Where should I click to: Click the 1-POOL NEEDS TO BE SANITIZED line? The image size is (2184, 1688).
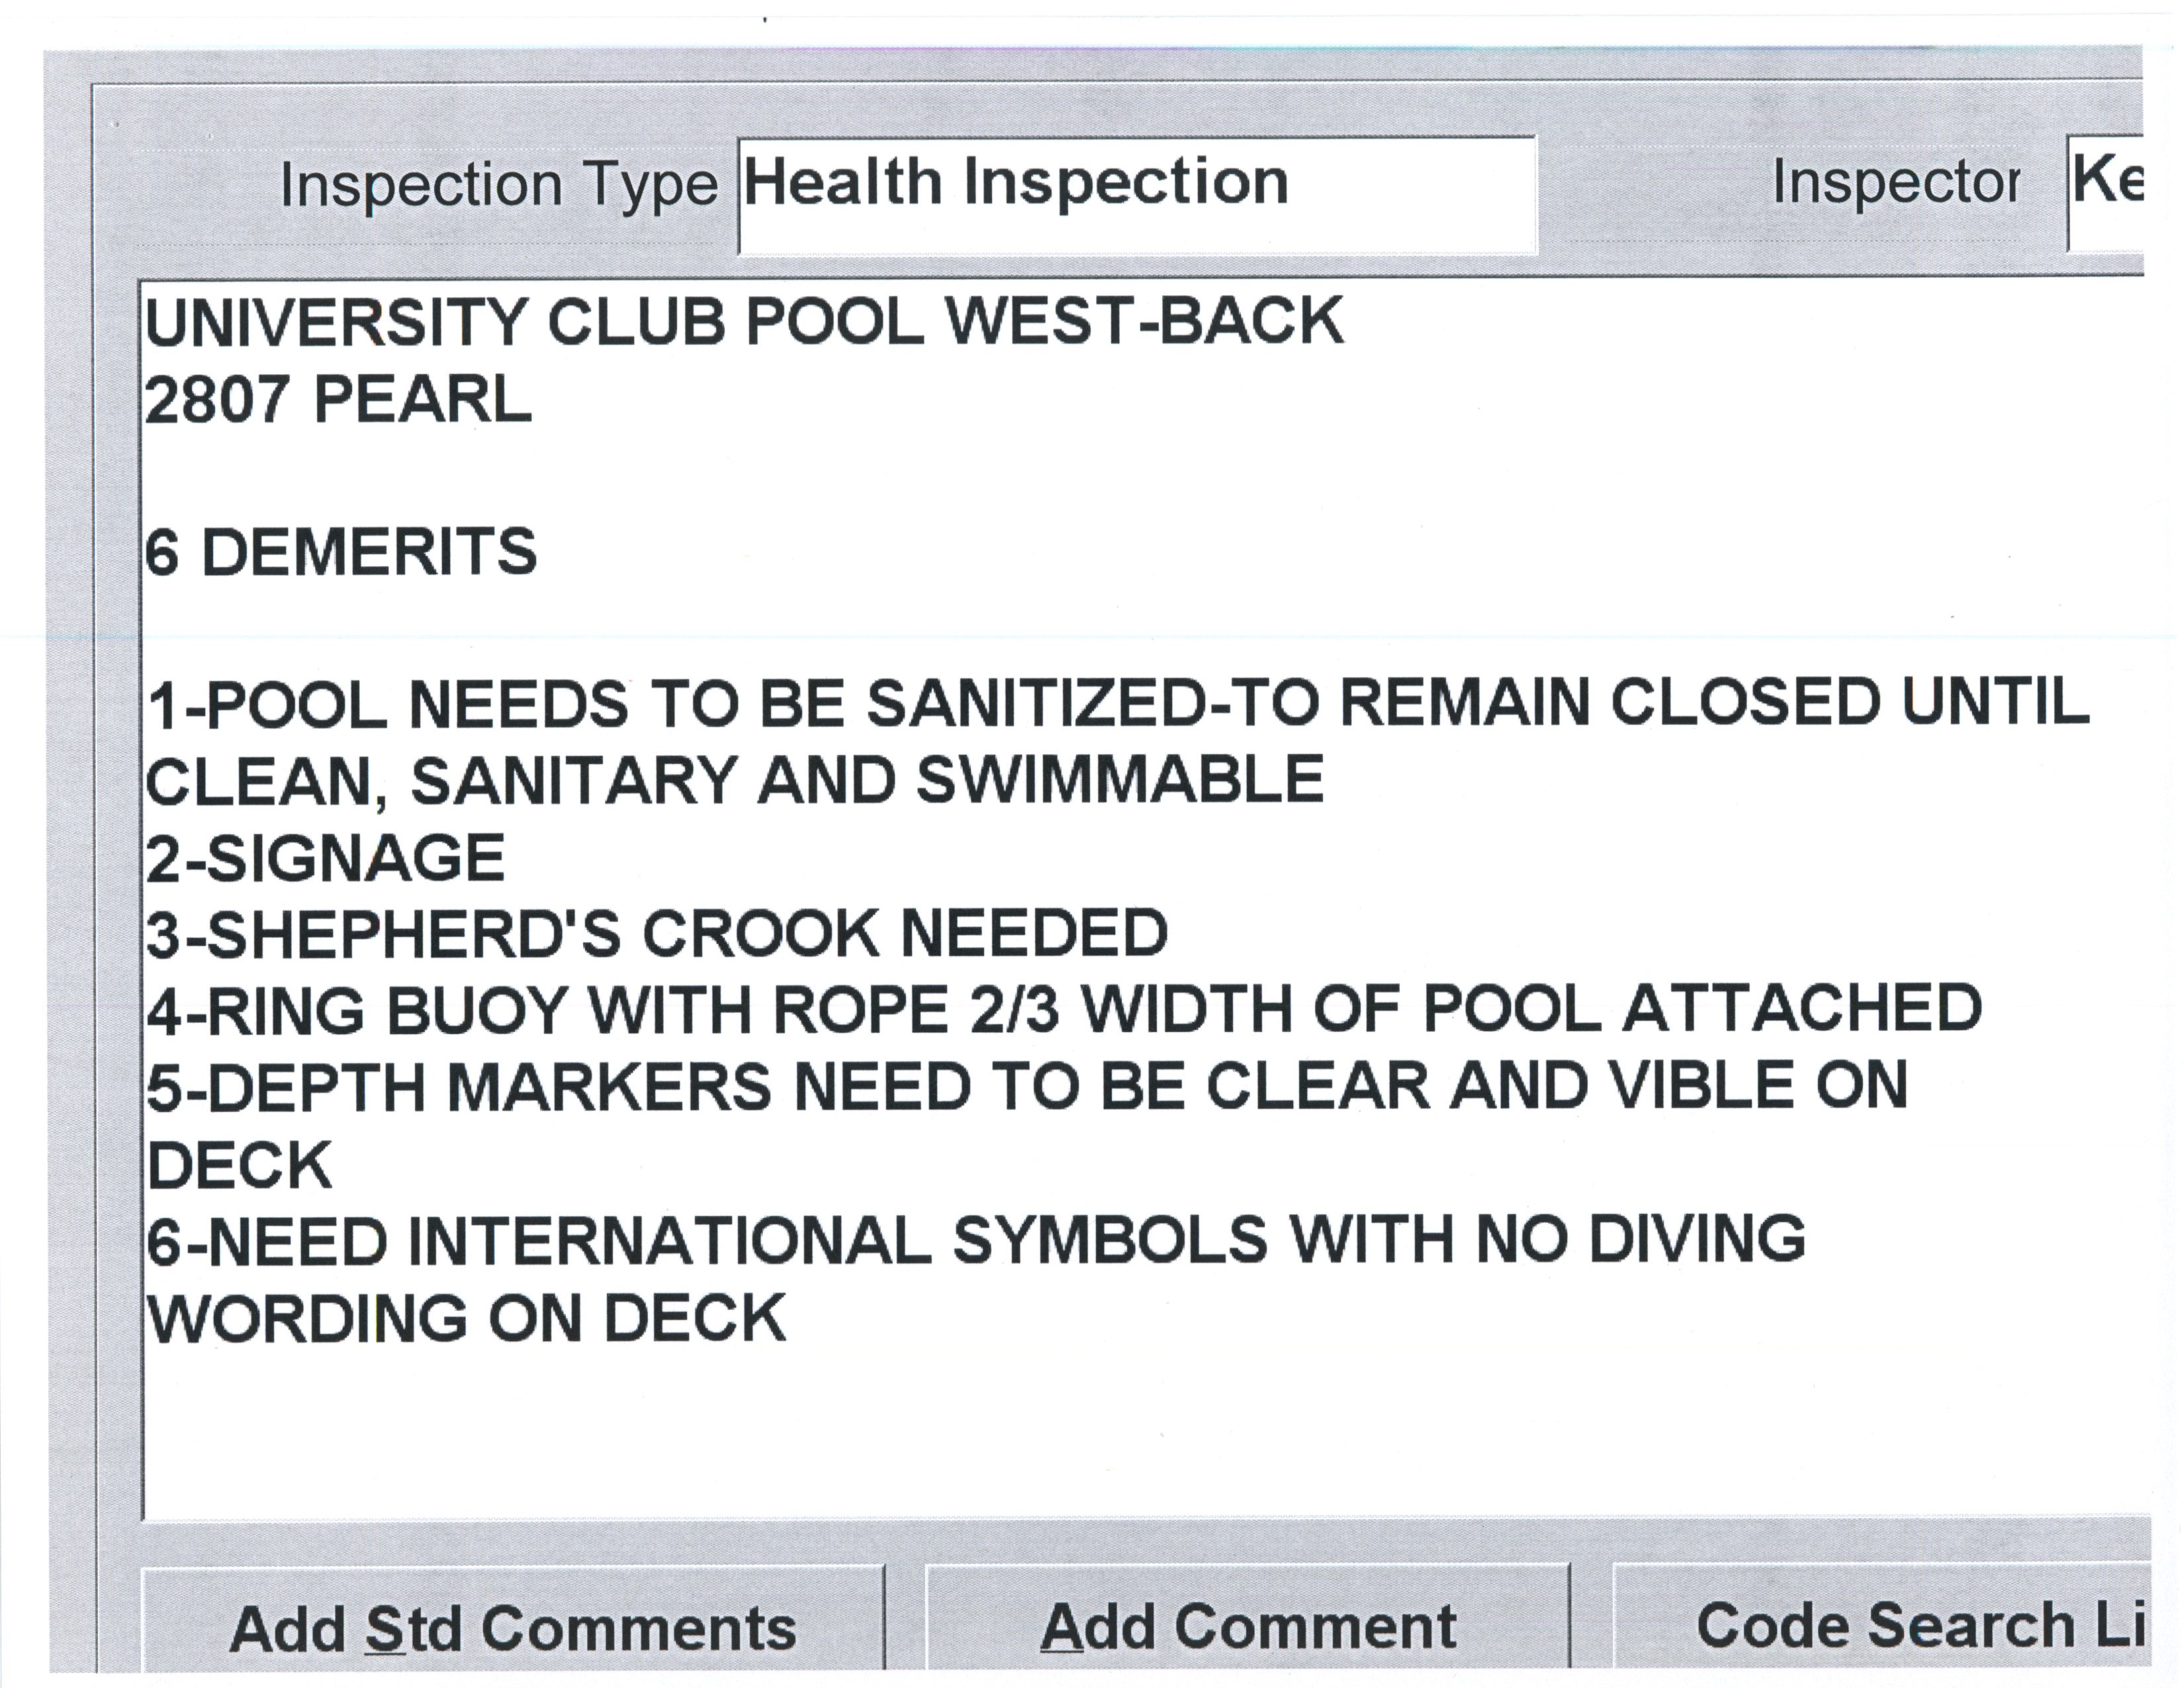[x=1117, y=704]
